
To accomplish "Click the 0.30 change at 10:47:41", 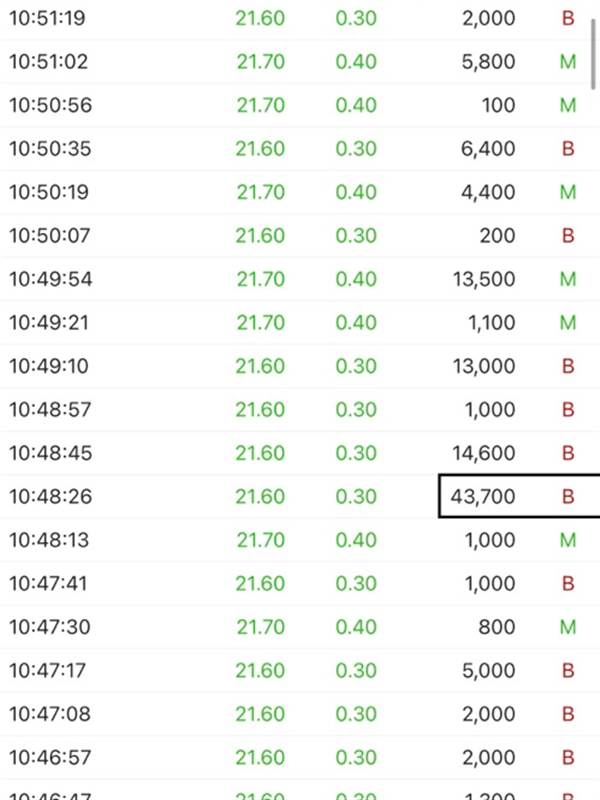I will point(356,584).
